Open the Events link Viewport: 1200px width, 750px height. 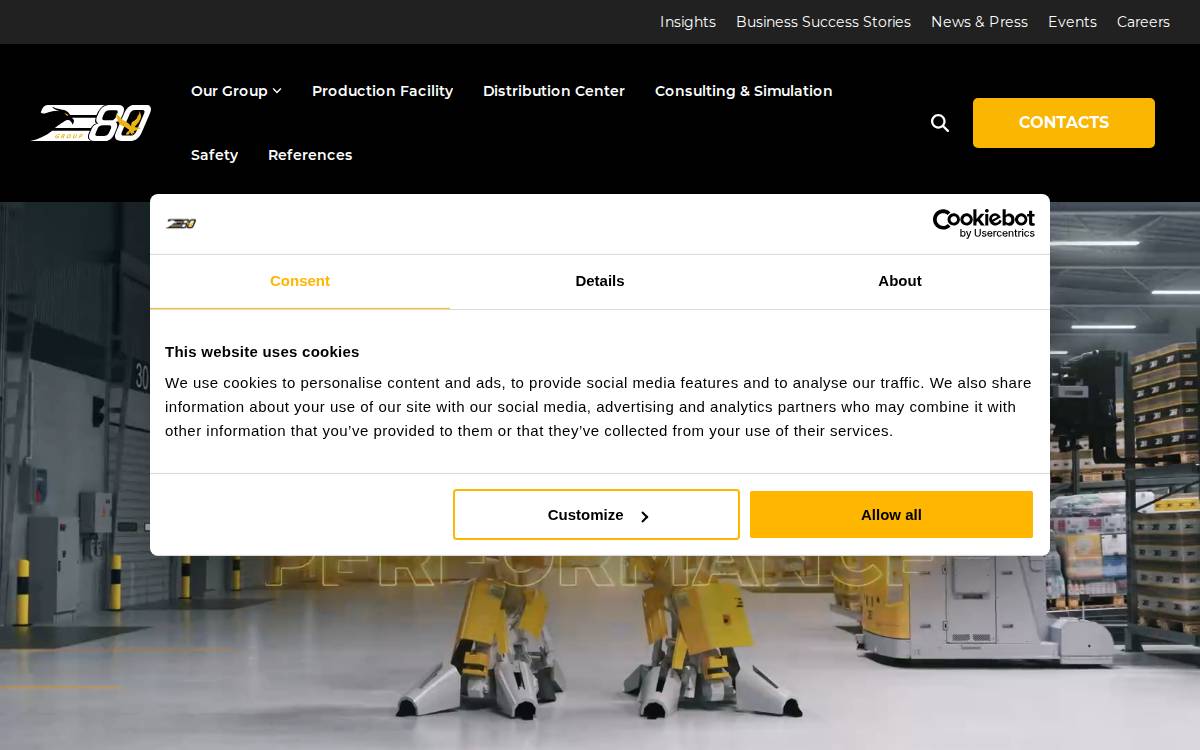tap(1072, 22)
